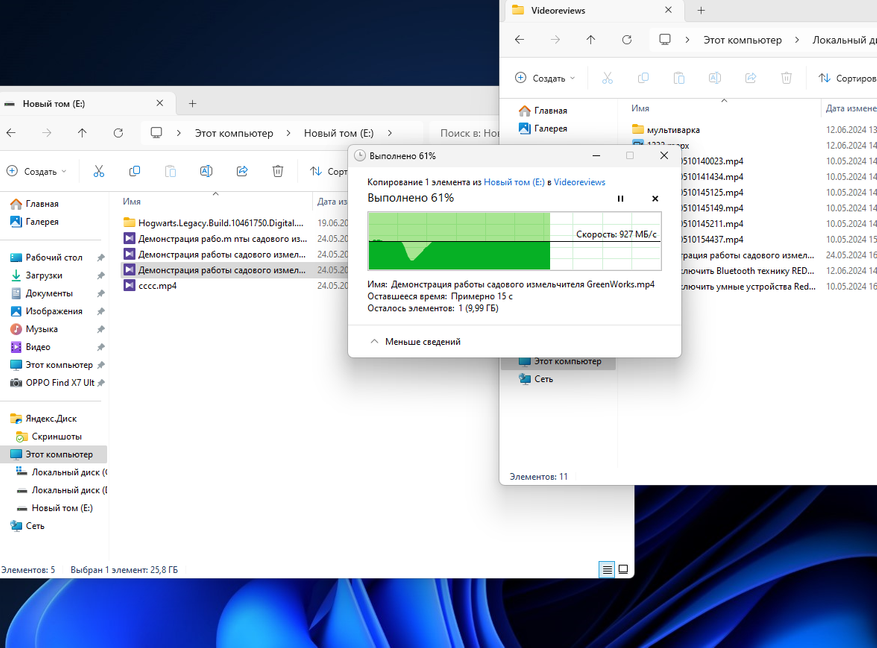Open the Создать dropdown in the Videoreviews window
The height and width of the screenshot is (648, 877).
[545, 78]
